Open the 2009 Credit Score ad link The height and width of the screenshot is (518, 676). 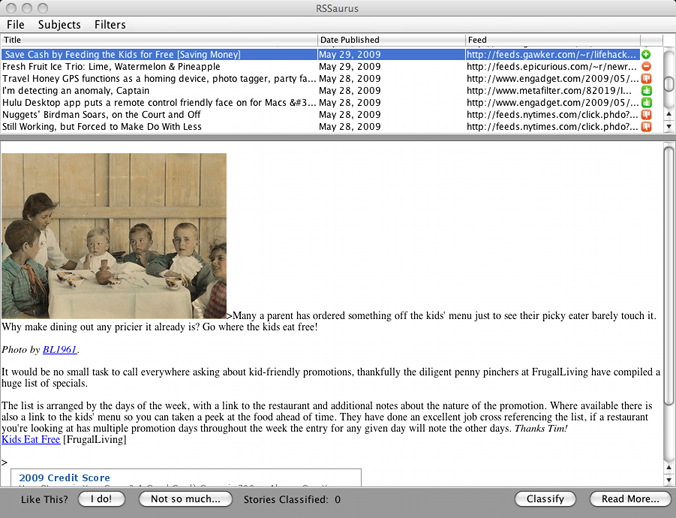point(64,477)
